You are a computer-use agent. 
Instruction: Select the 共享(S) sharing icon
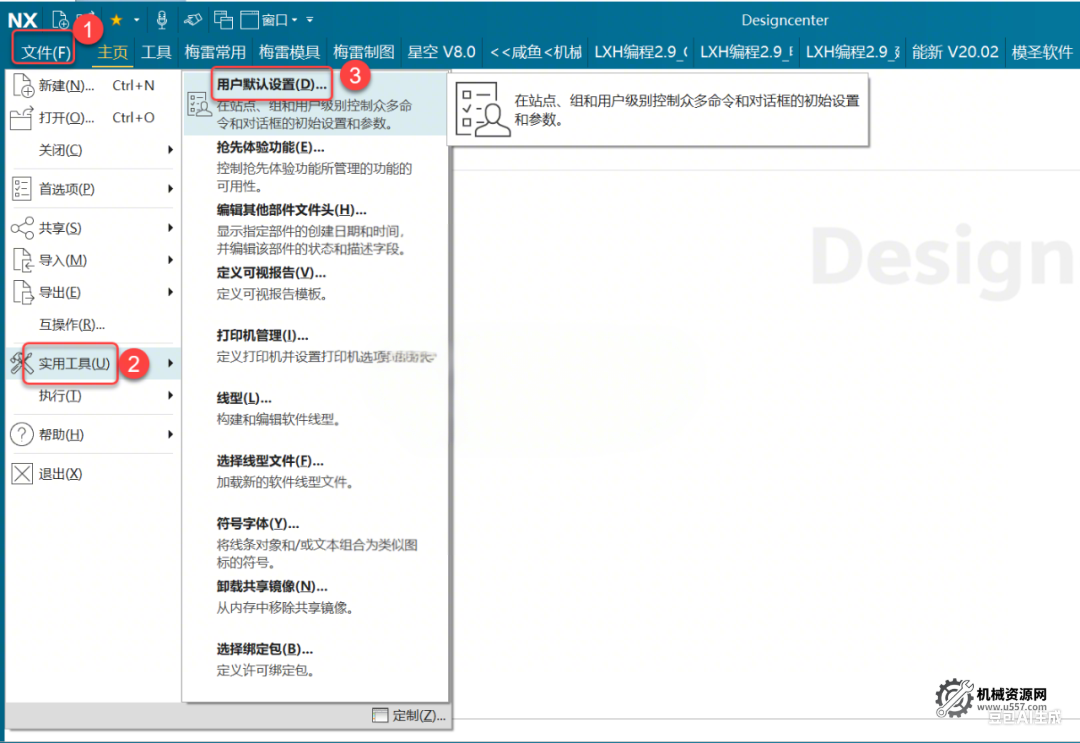pyautogui.click(x=22, y=228)
